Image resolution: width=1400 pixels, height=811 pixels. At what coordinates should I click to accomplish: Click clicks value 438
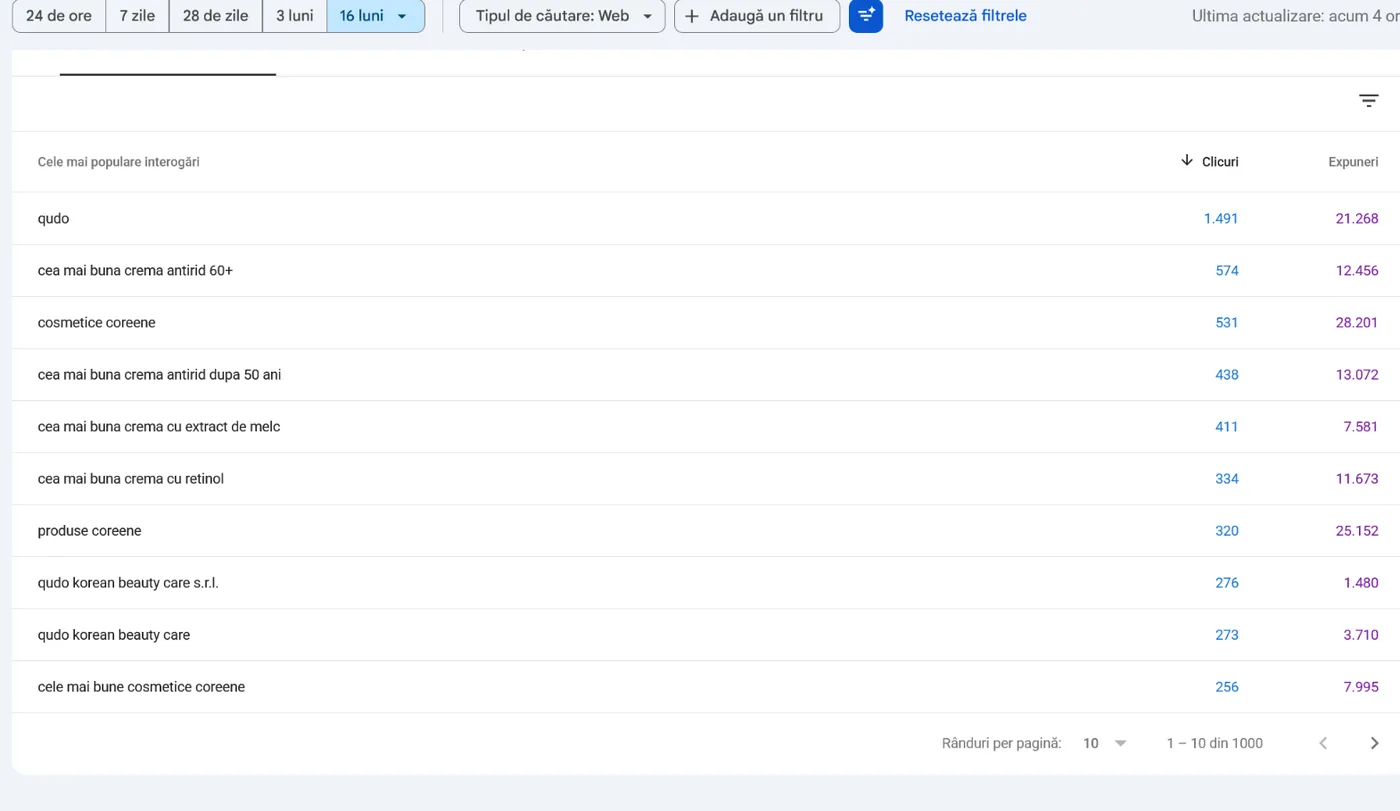tap(1227, 374)
